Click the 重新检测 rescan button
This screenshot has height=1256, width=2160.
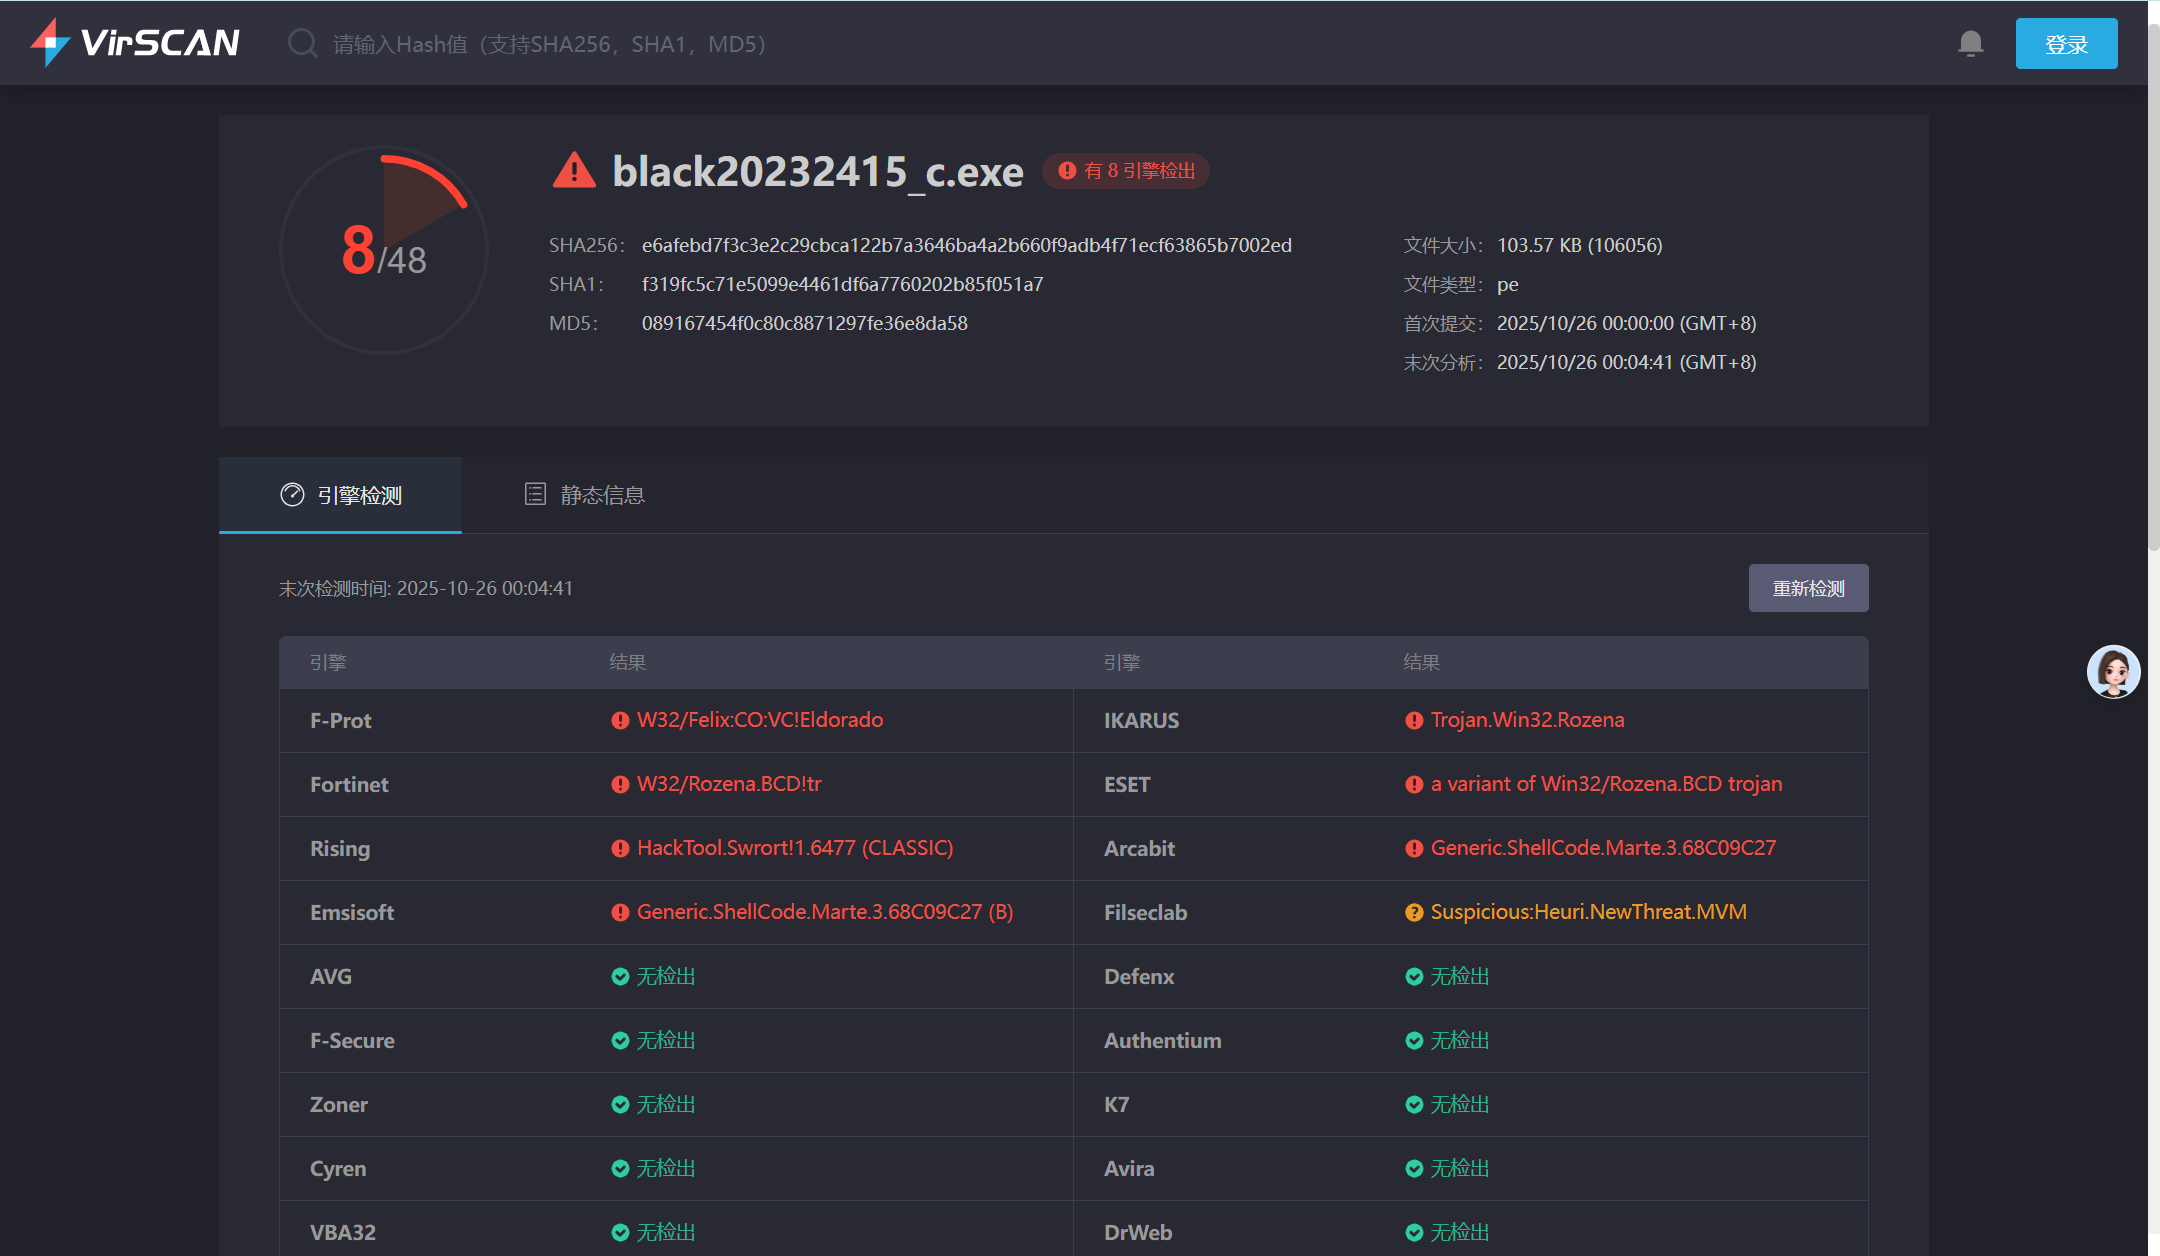coord(1807,588)
